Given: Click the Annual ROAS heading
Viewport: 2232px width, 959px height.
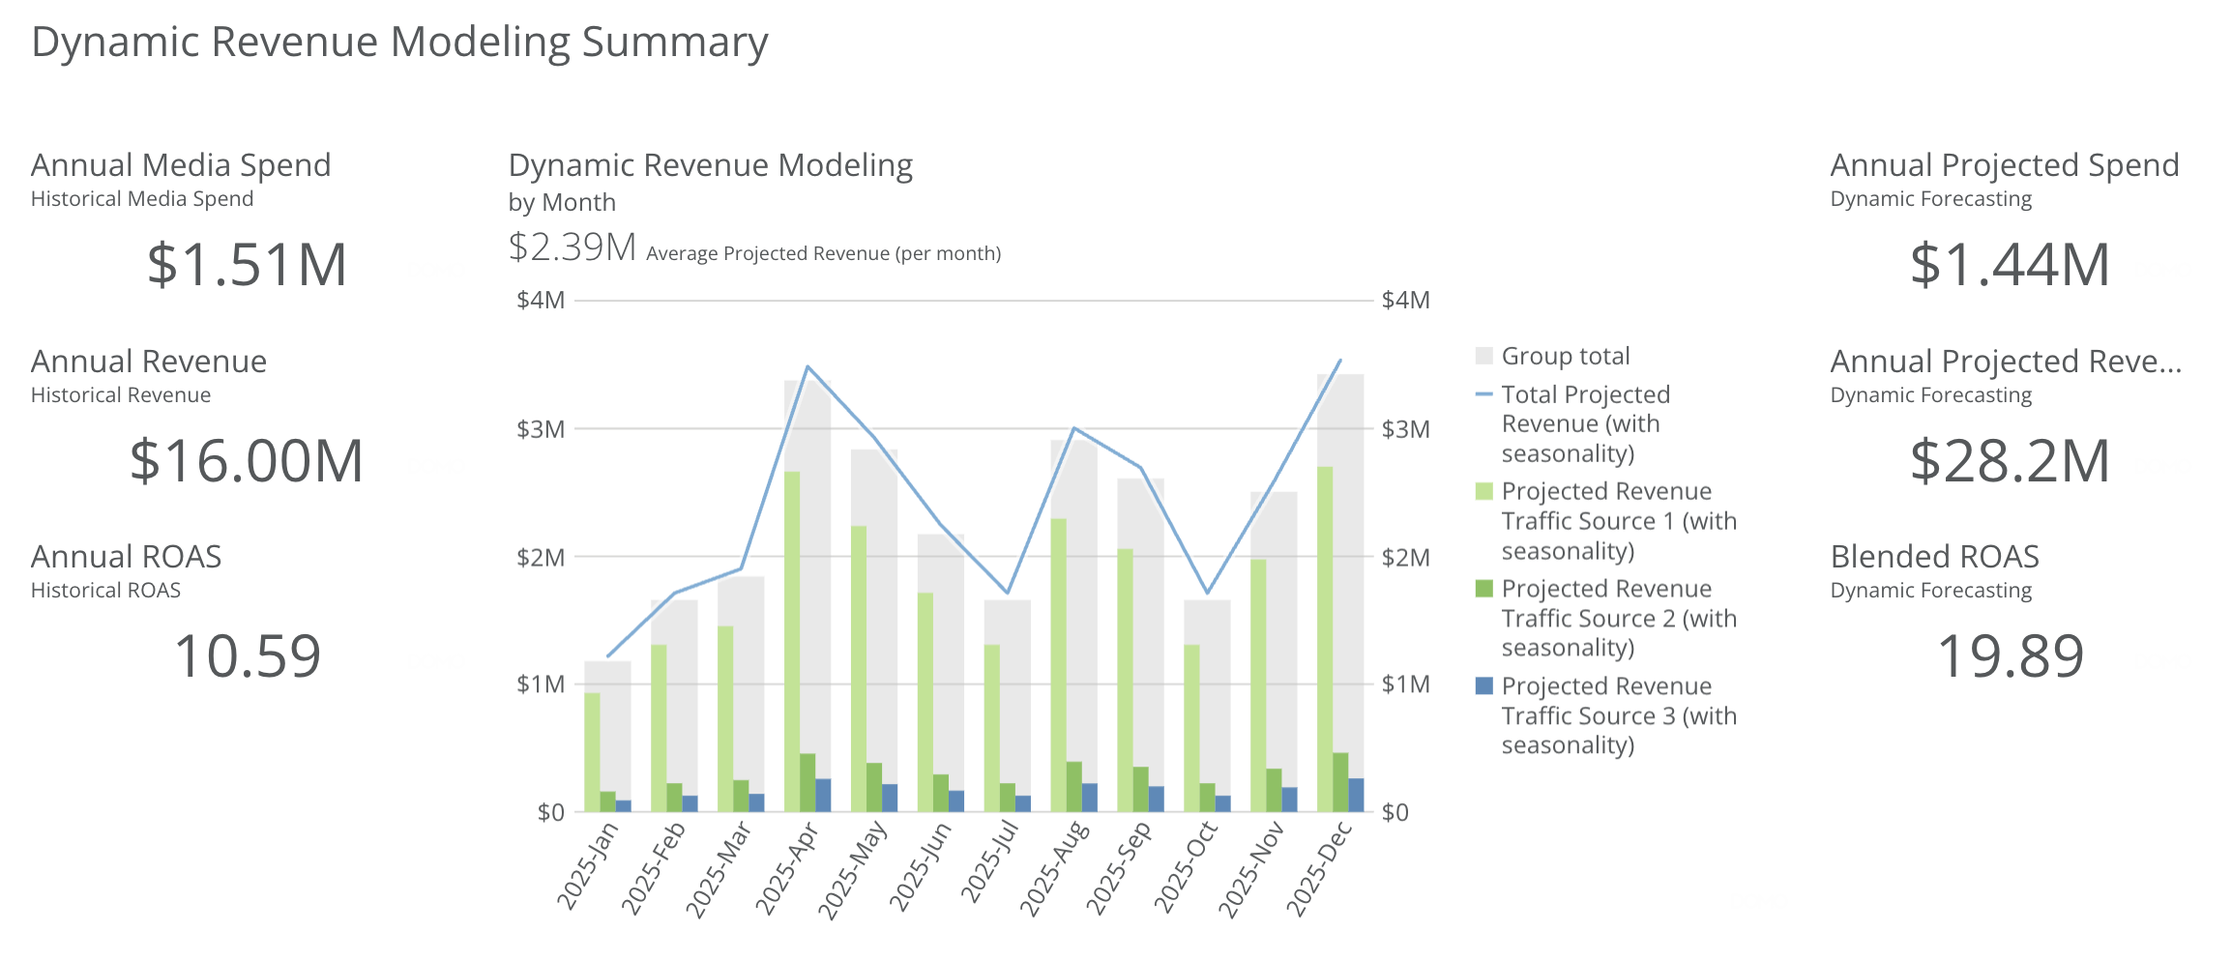Looking at the screenshot, I should (x=126, y=556).
